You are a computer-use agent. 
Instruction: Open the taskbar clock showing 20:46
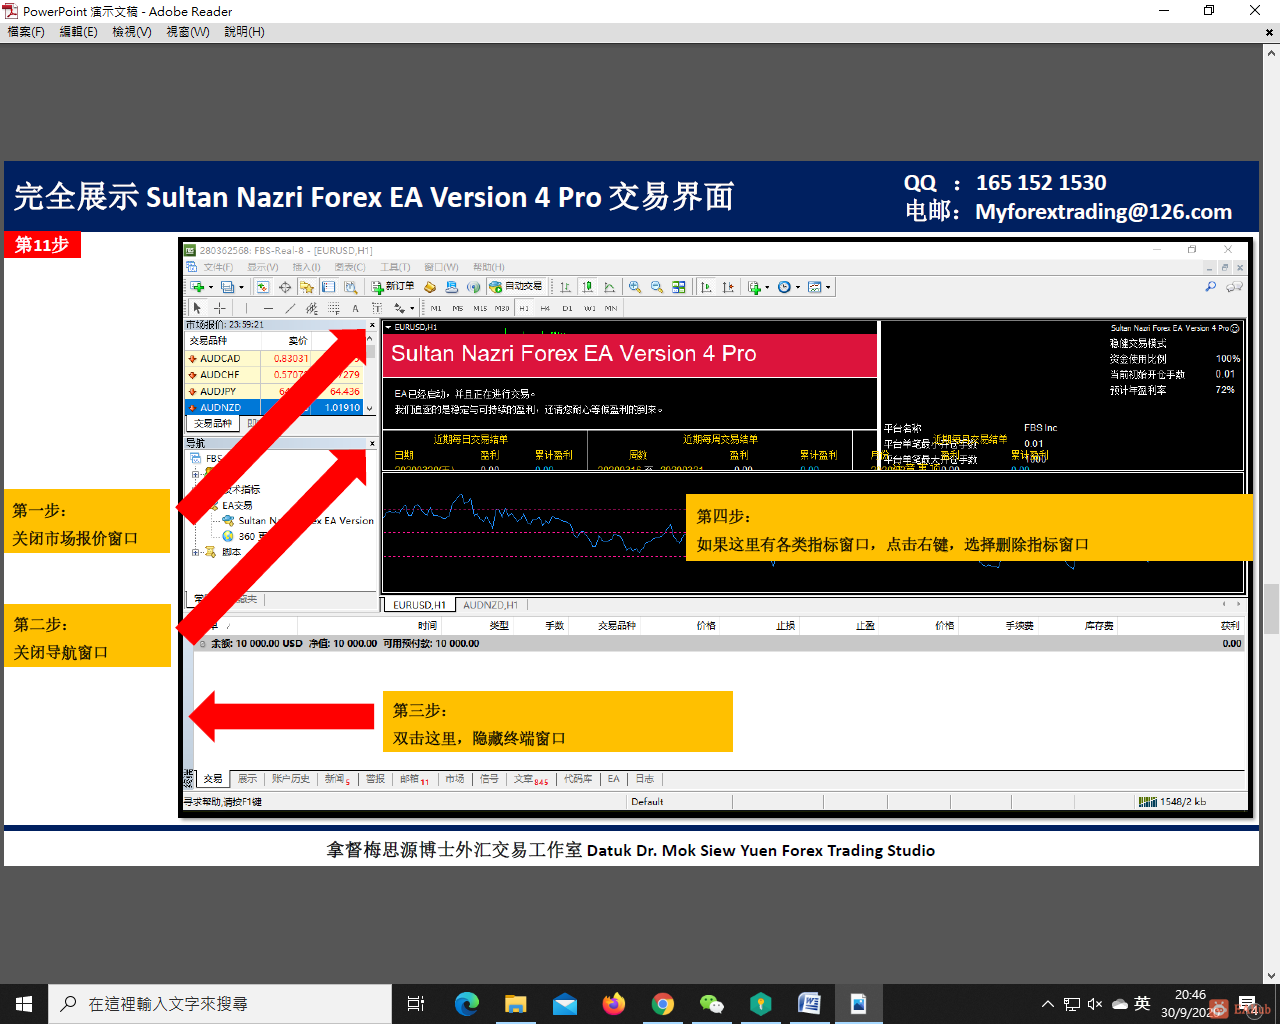(1190, 1004)
